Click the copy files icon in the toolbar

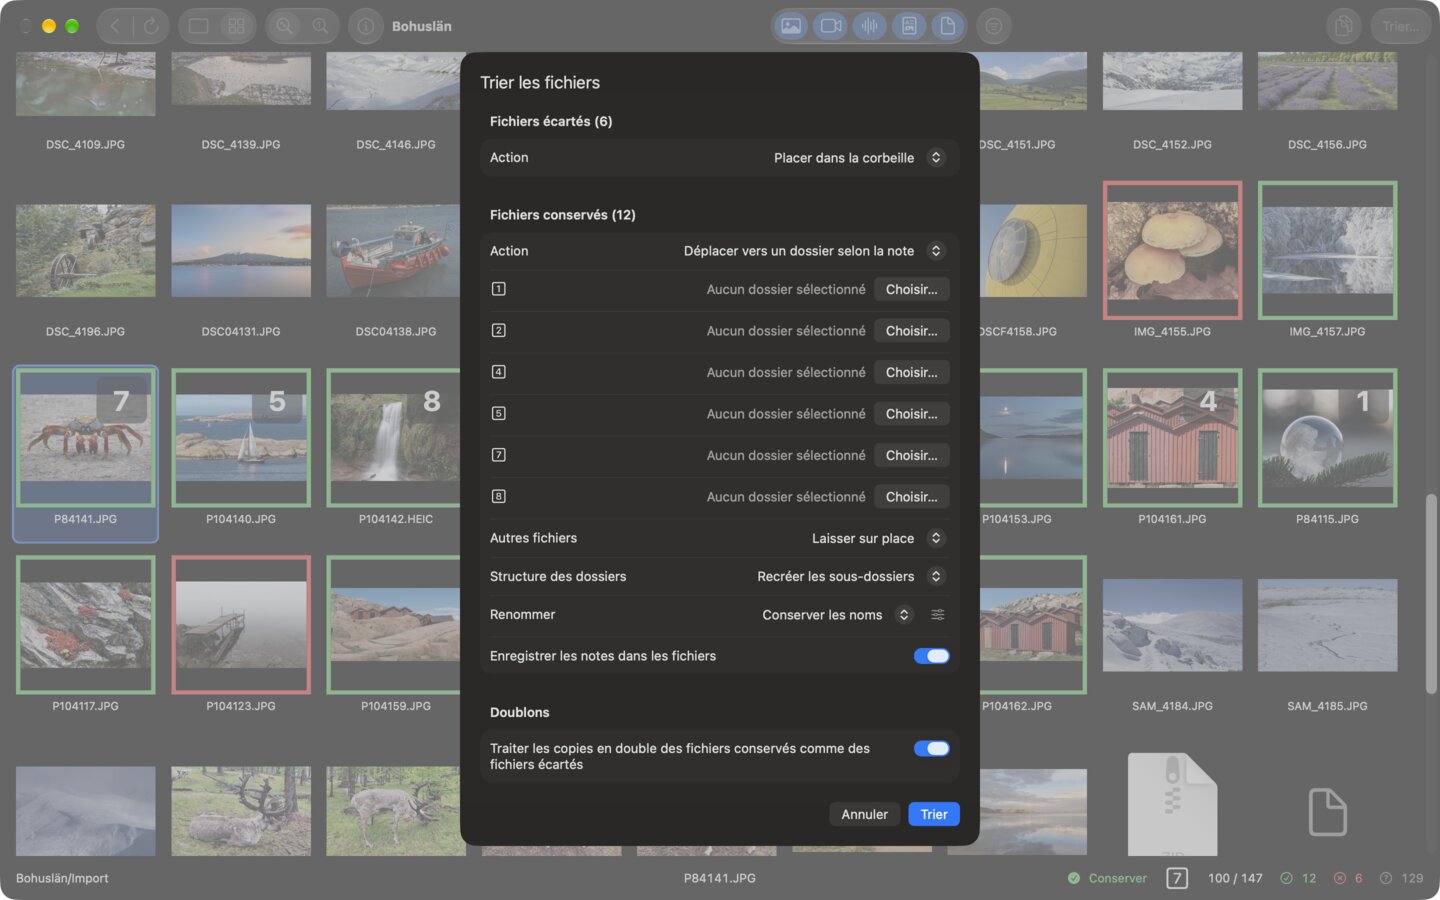tap(1344, 26)
